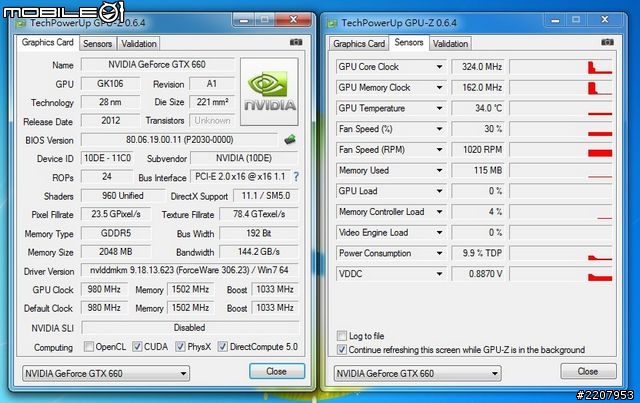The image size is (640, 403).
Task: Click the camera screenshot icon in left GPU-Z window
Action: pos(296,42)
